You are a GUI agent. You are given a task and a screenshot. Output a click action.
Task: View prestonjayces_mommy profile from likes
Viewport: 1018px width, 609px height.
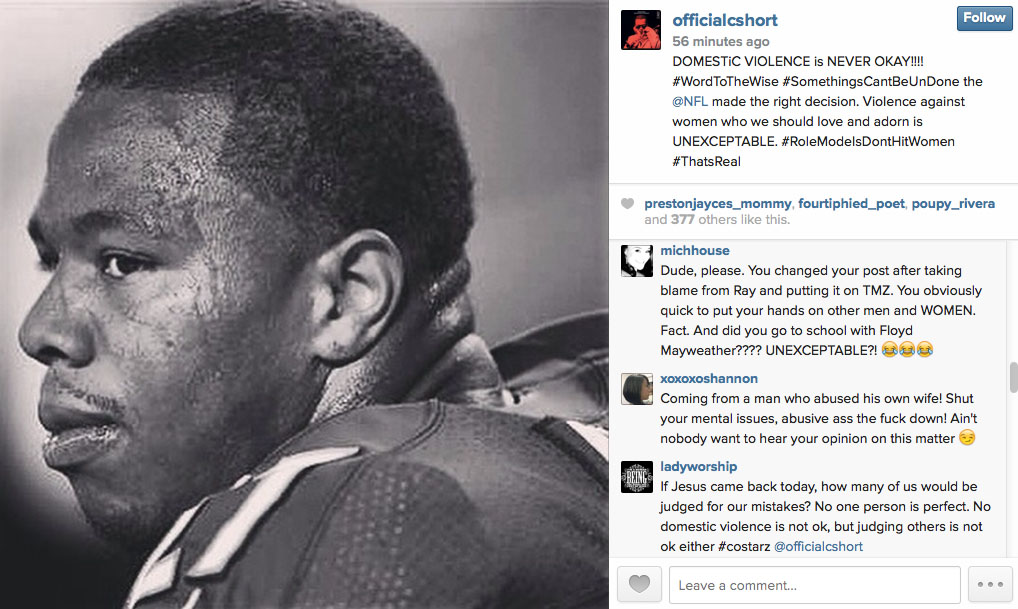(717, 204)
